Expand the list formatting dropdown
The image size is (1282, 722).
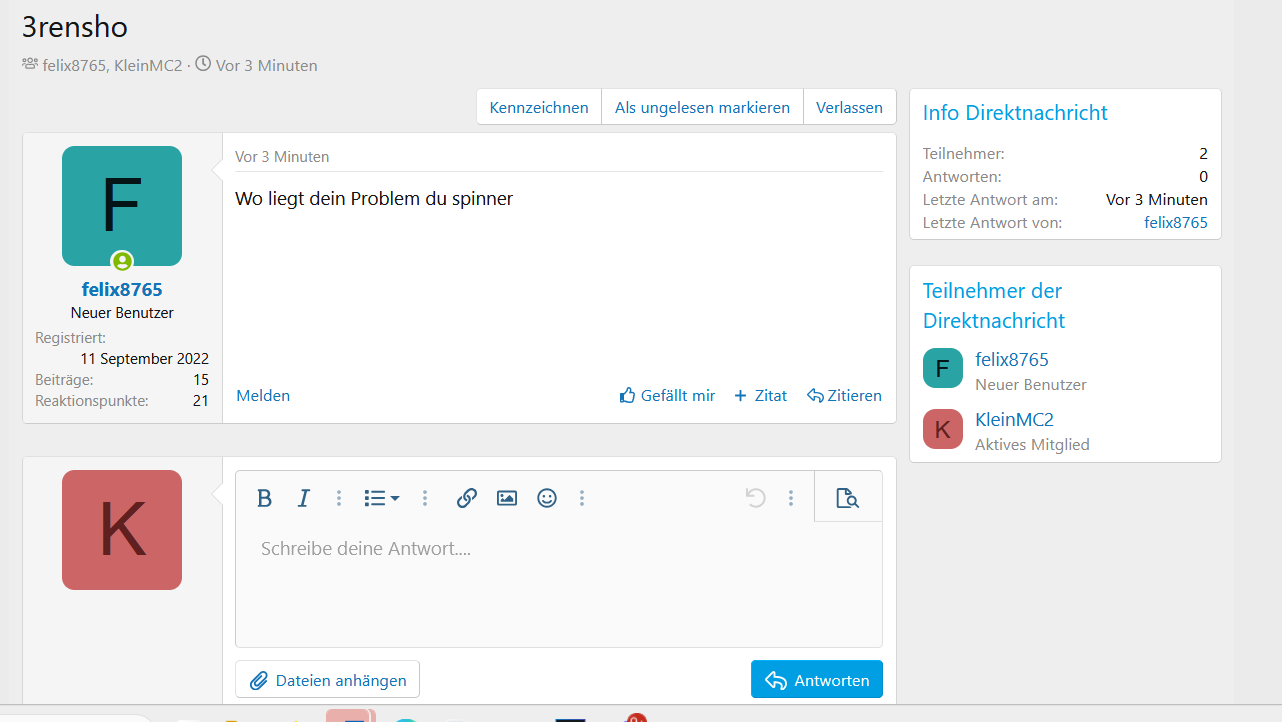tap(381, 498)
